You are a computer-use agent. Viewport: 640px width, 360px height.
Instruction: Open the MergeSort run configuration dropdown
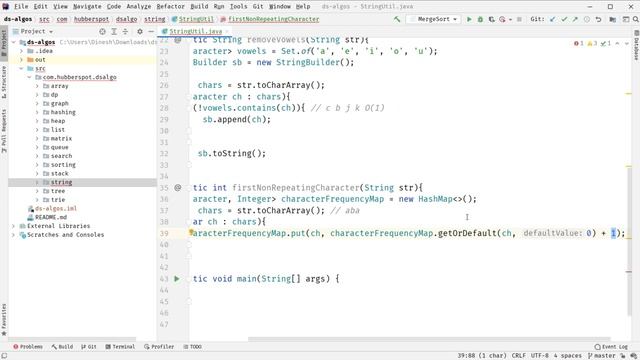point(433,19)
